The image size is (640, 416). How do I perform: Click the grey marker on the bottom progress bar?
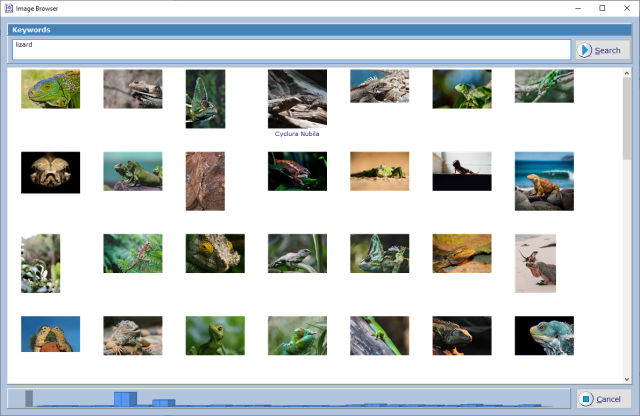29,399
